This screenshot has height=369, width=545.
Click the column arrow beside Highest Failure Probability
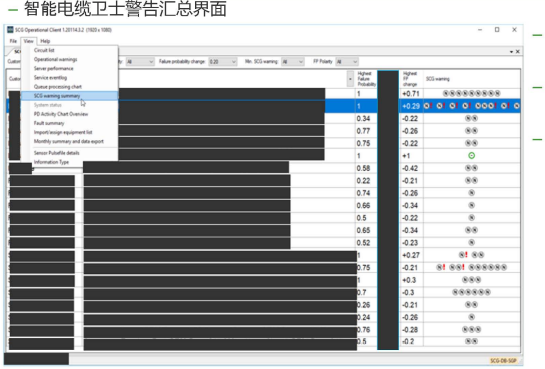(350, 79)
